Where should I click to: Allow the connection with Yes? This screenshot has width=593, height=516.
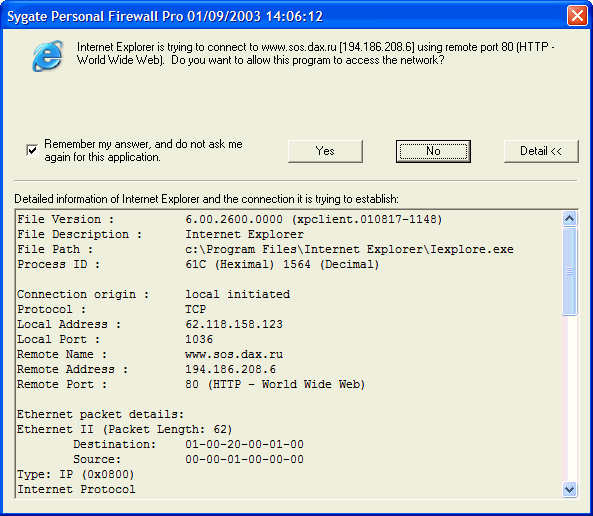coord(325,151)
